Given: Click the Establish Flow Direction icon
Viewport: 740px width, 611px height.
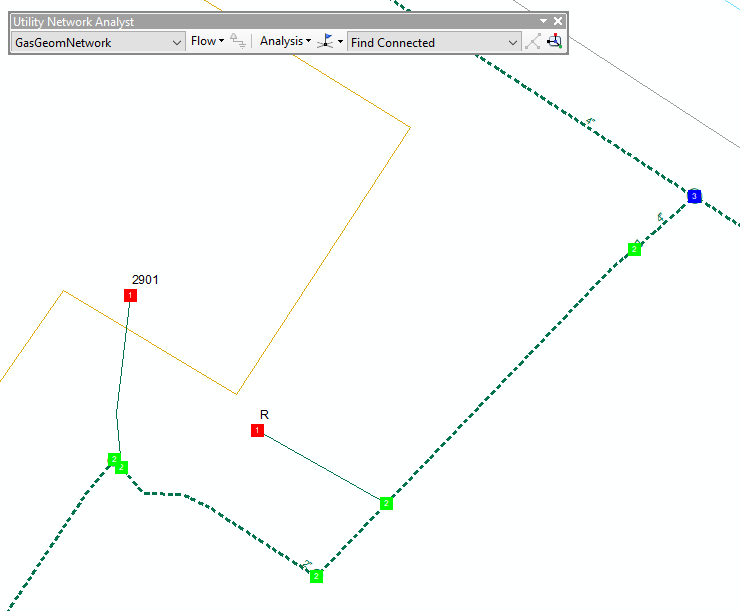Looking at the screenshot, I should (237, 41).
